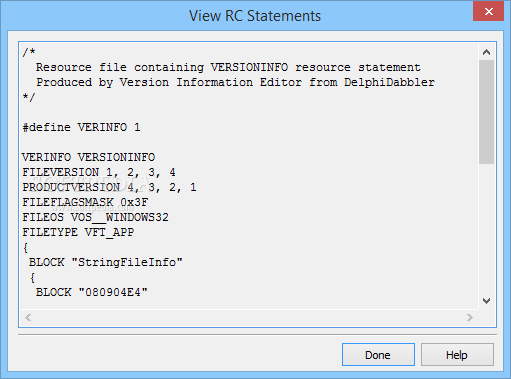Click the FILEOS VOS__WINDOWS32 line
The image size is (511, 379).
point(95,217)
